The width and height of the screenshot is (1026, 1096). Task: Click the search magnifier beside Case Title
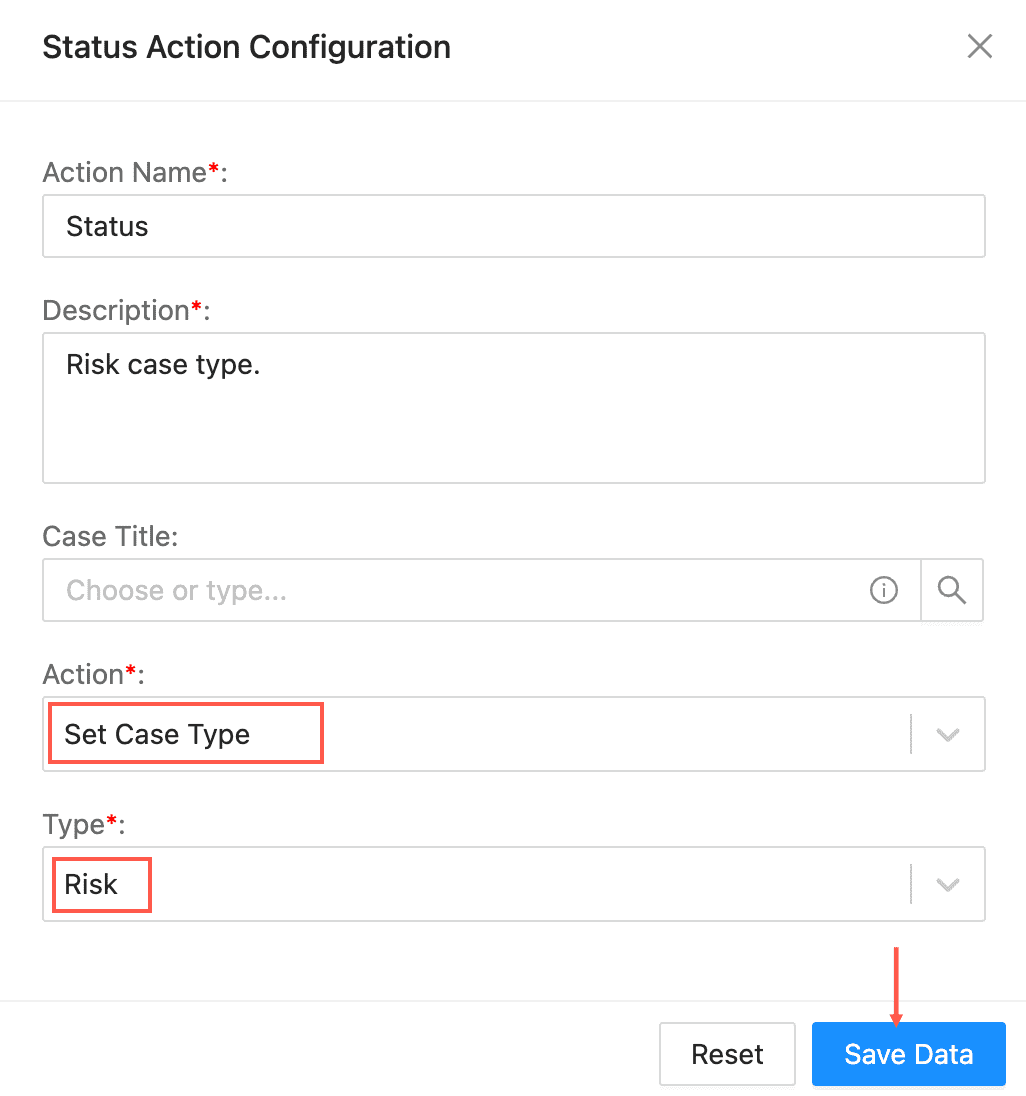click(952, 591)
